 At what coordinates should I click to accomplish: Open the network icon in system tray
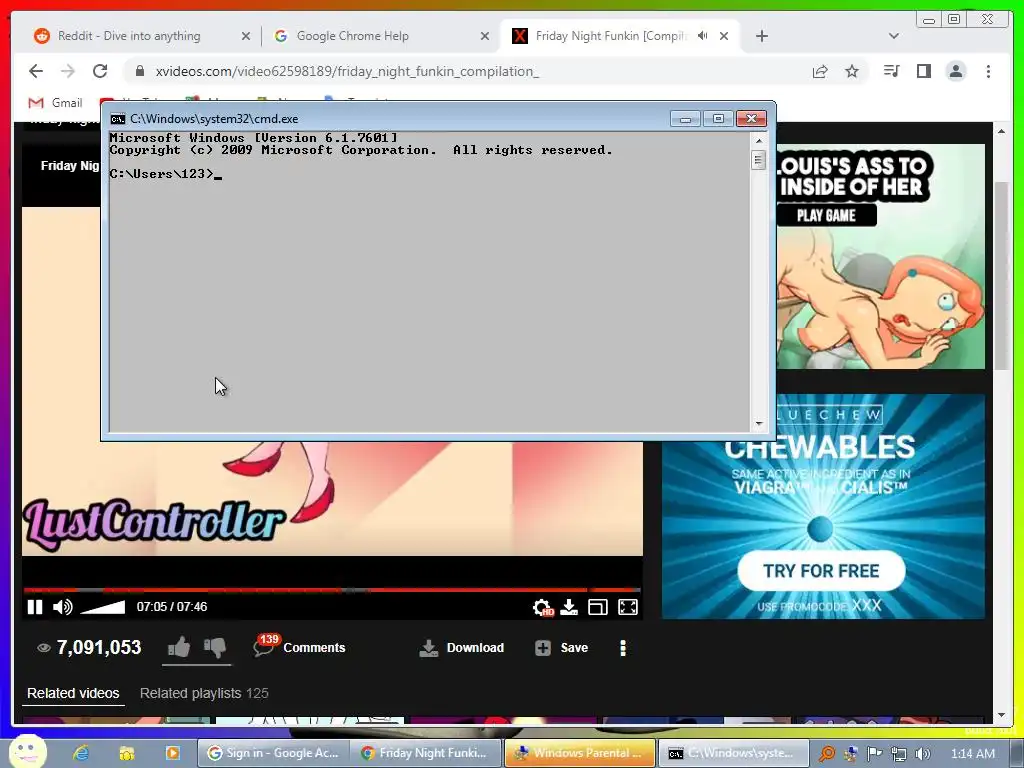click(x=898, y=754)
